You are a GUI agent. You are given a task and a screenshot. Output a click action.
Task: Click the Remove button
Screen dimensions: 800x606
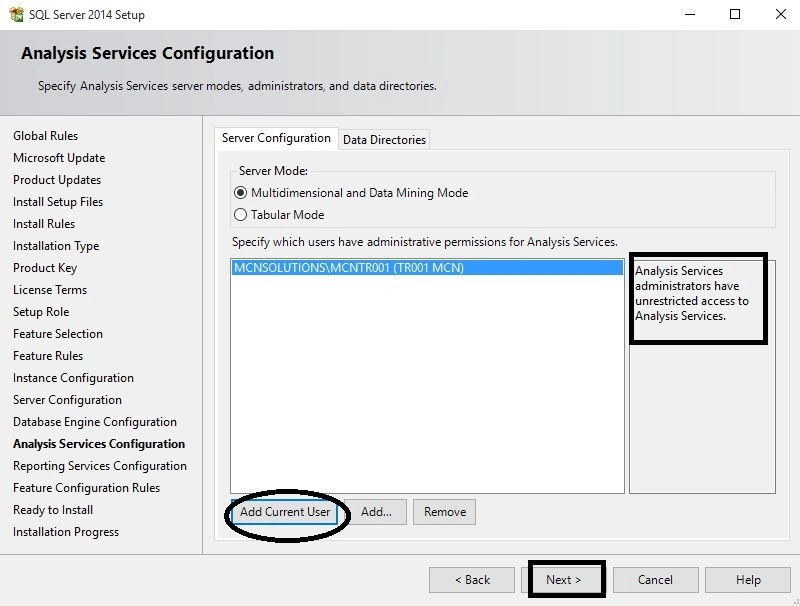(x=444, y=512)
